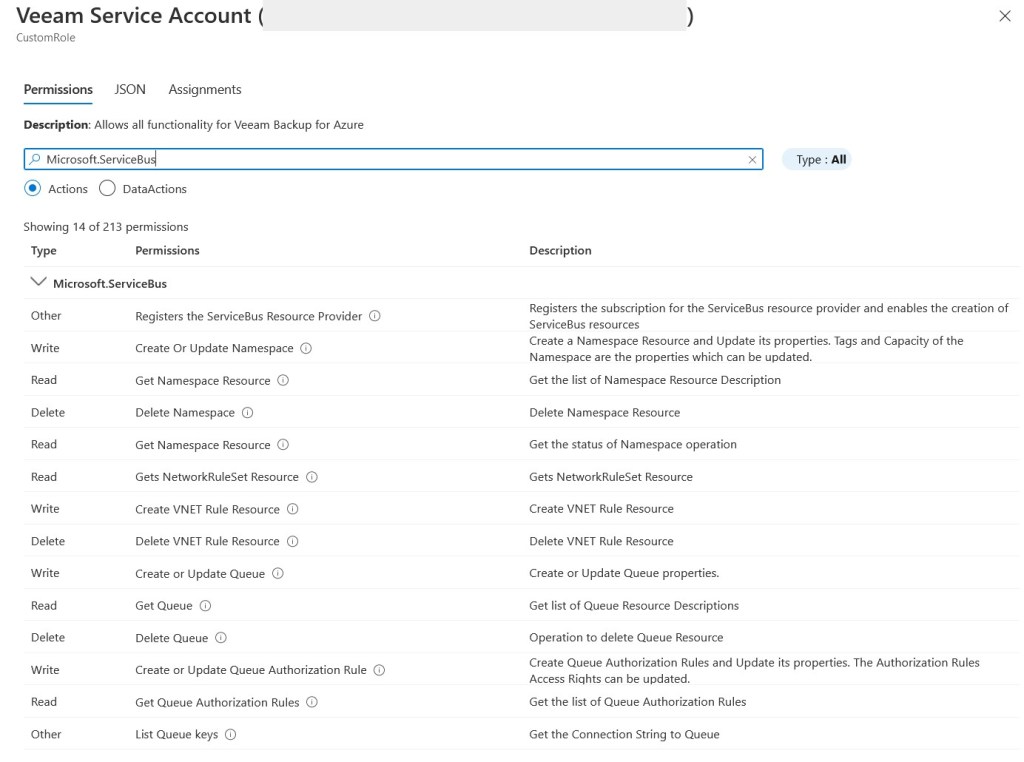1024x762 pixels.
Task: Click info icon beside Create Or Update Namespace
Action: point(305,347)
